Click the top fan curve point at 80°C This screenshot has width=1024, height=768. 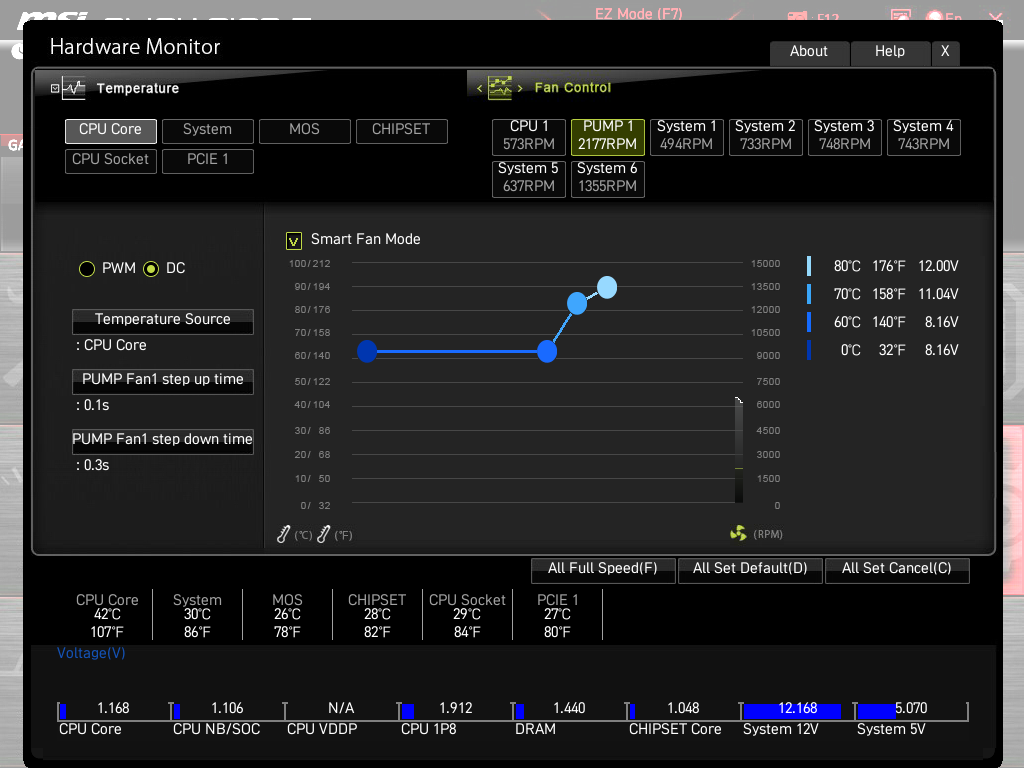tap(607, 287)
